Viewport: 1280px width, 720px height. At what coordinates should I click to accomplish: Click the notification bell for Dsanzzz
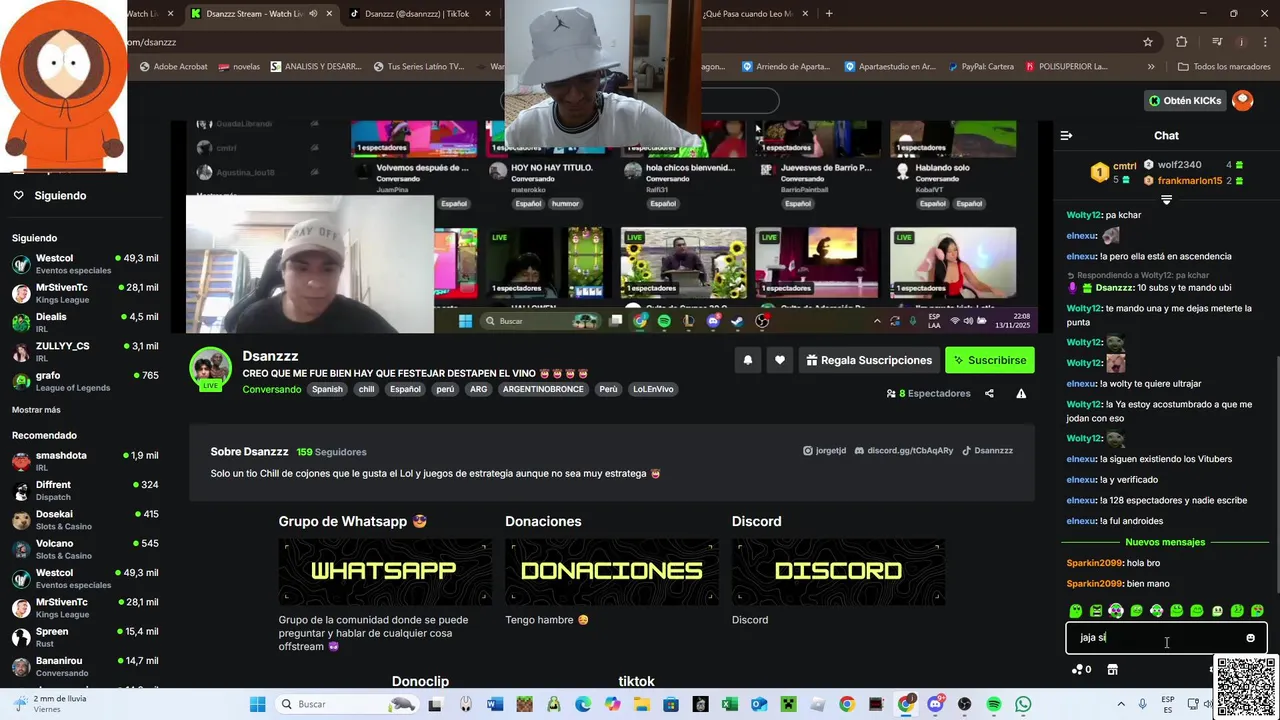(747, 360)
